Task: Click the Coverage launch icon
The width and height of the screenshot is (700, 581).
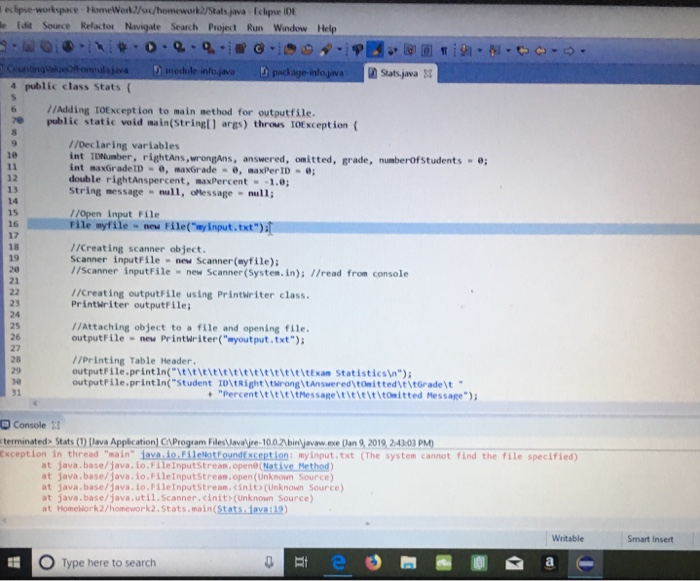Action: tap(179, 46)
